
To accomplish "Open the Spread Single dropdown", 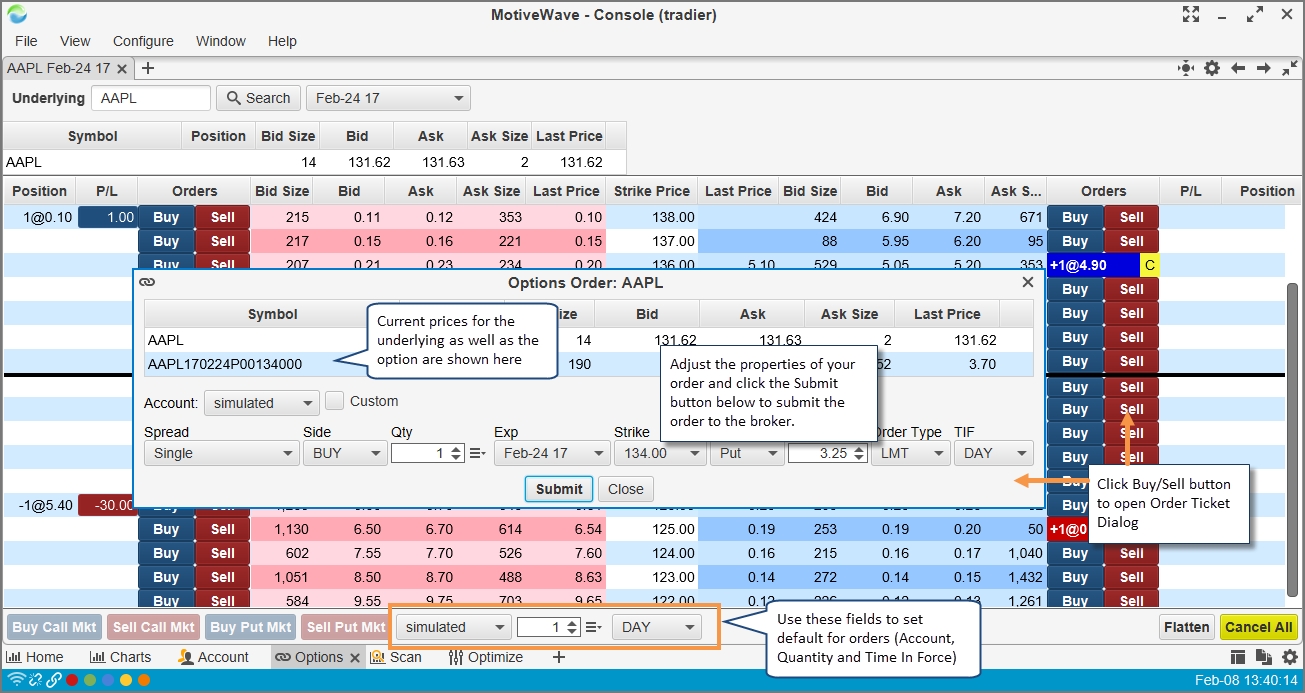I will 221,453.
